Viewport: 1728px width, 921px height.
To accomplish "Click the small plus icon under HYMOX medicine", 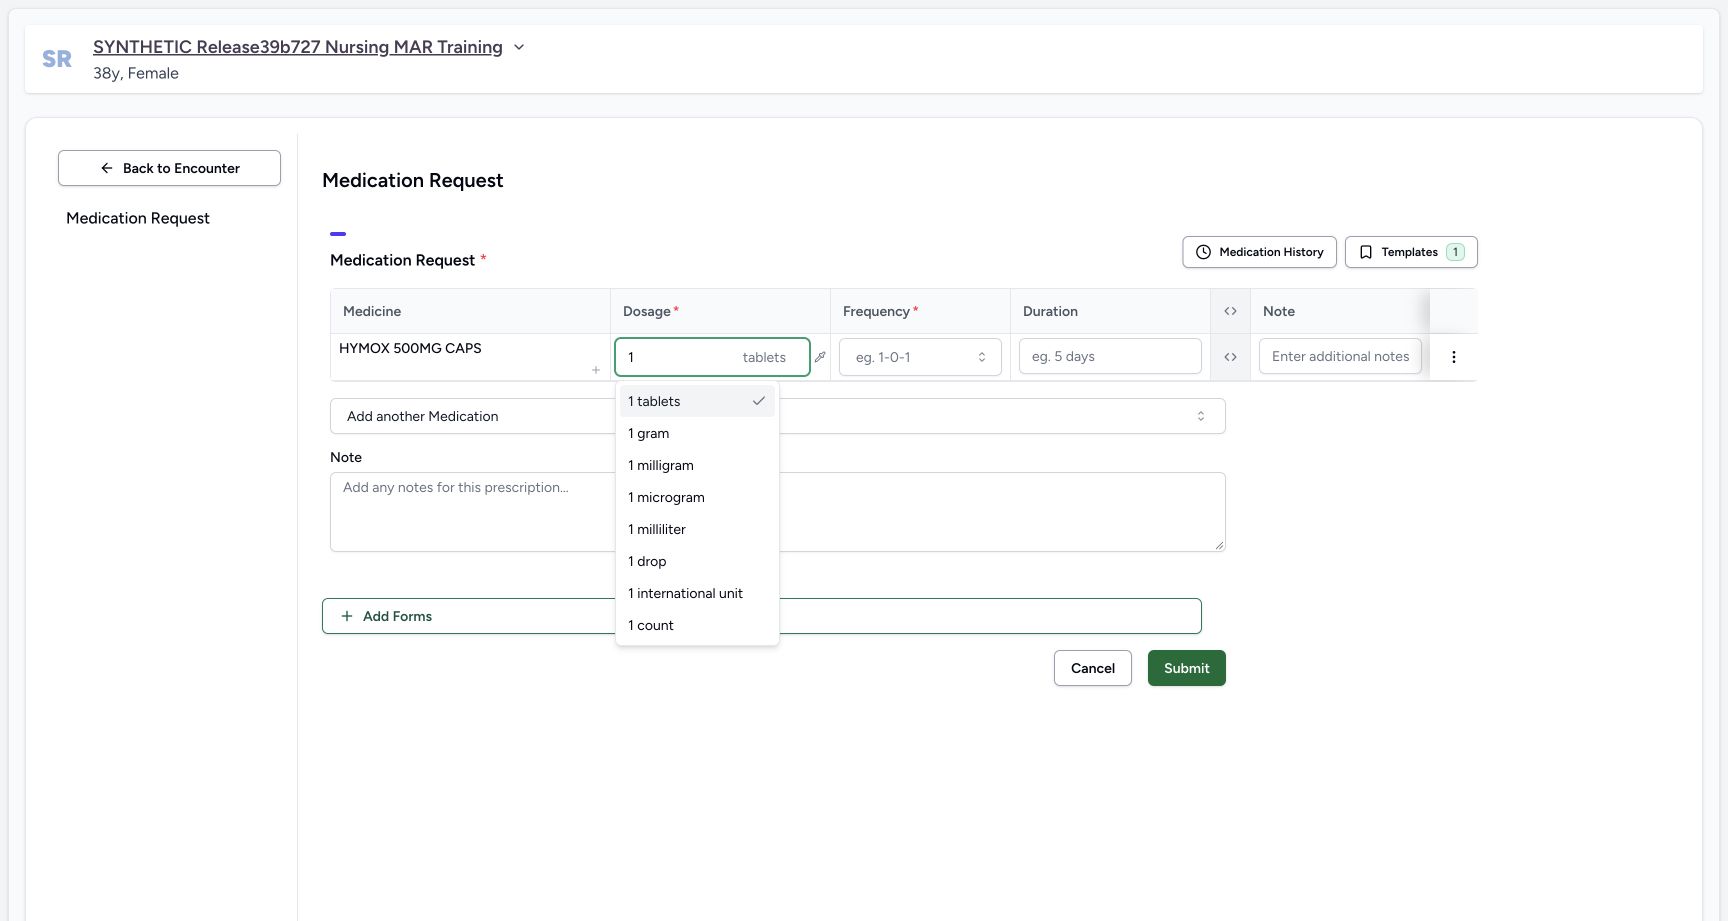I will point(596,370).
